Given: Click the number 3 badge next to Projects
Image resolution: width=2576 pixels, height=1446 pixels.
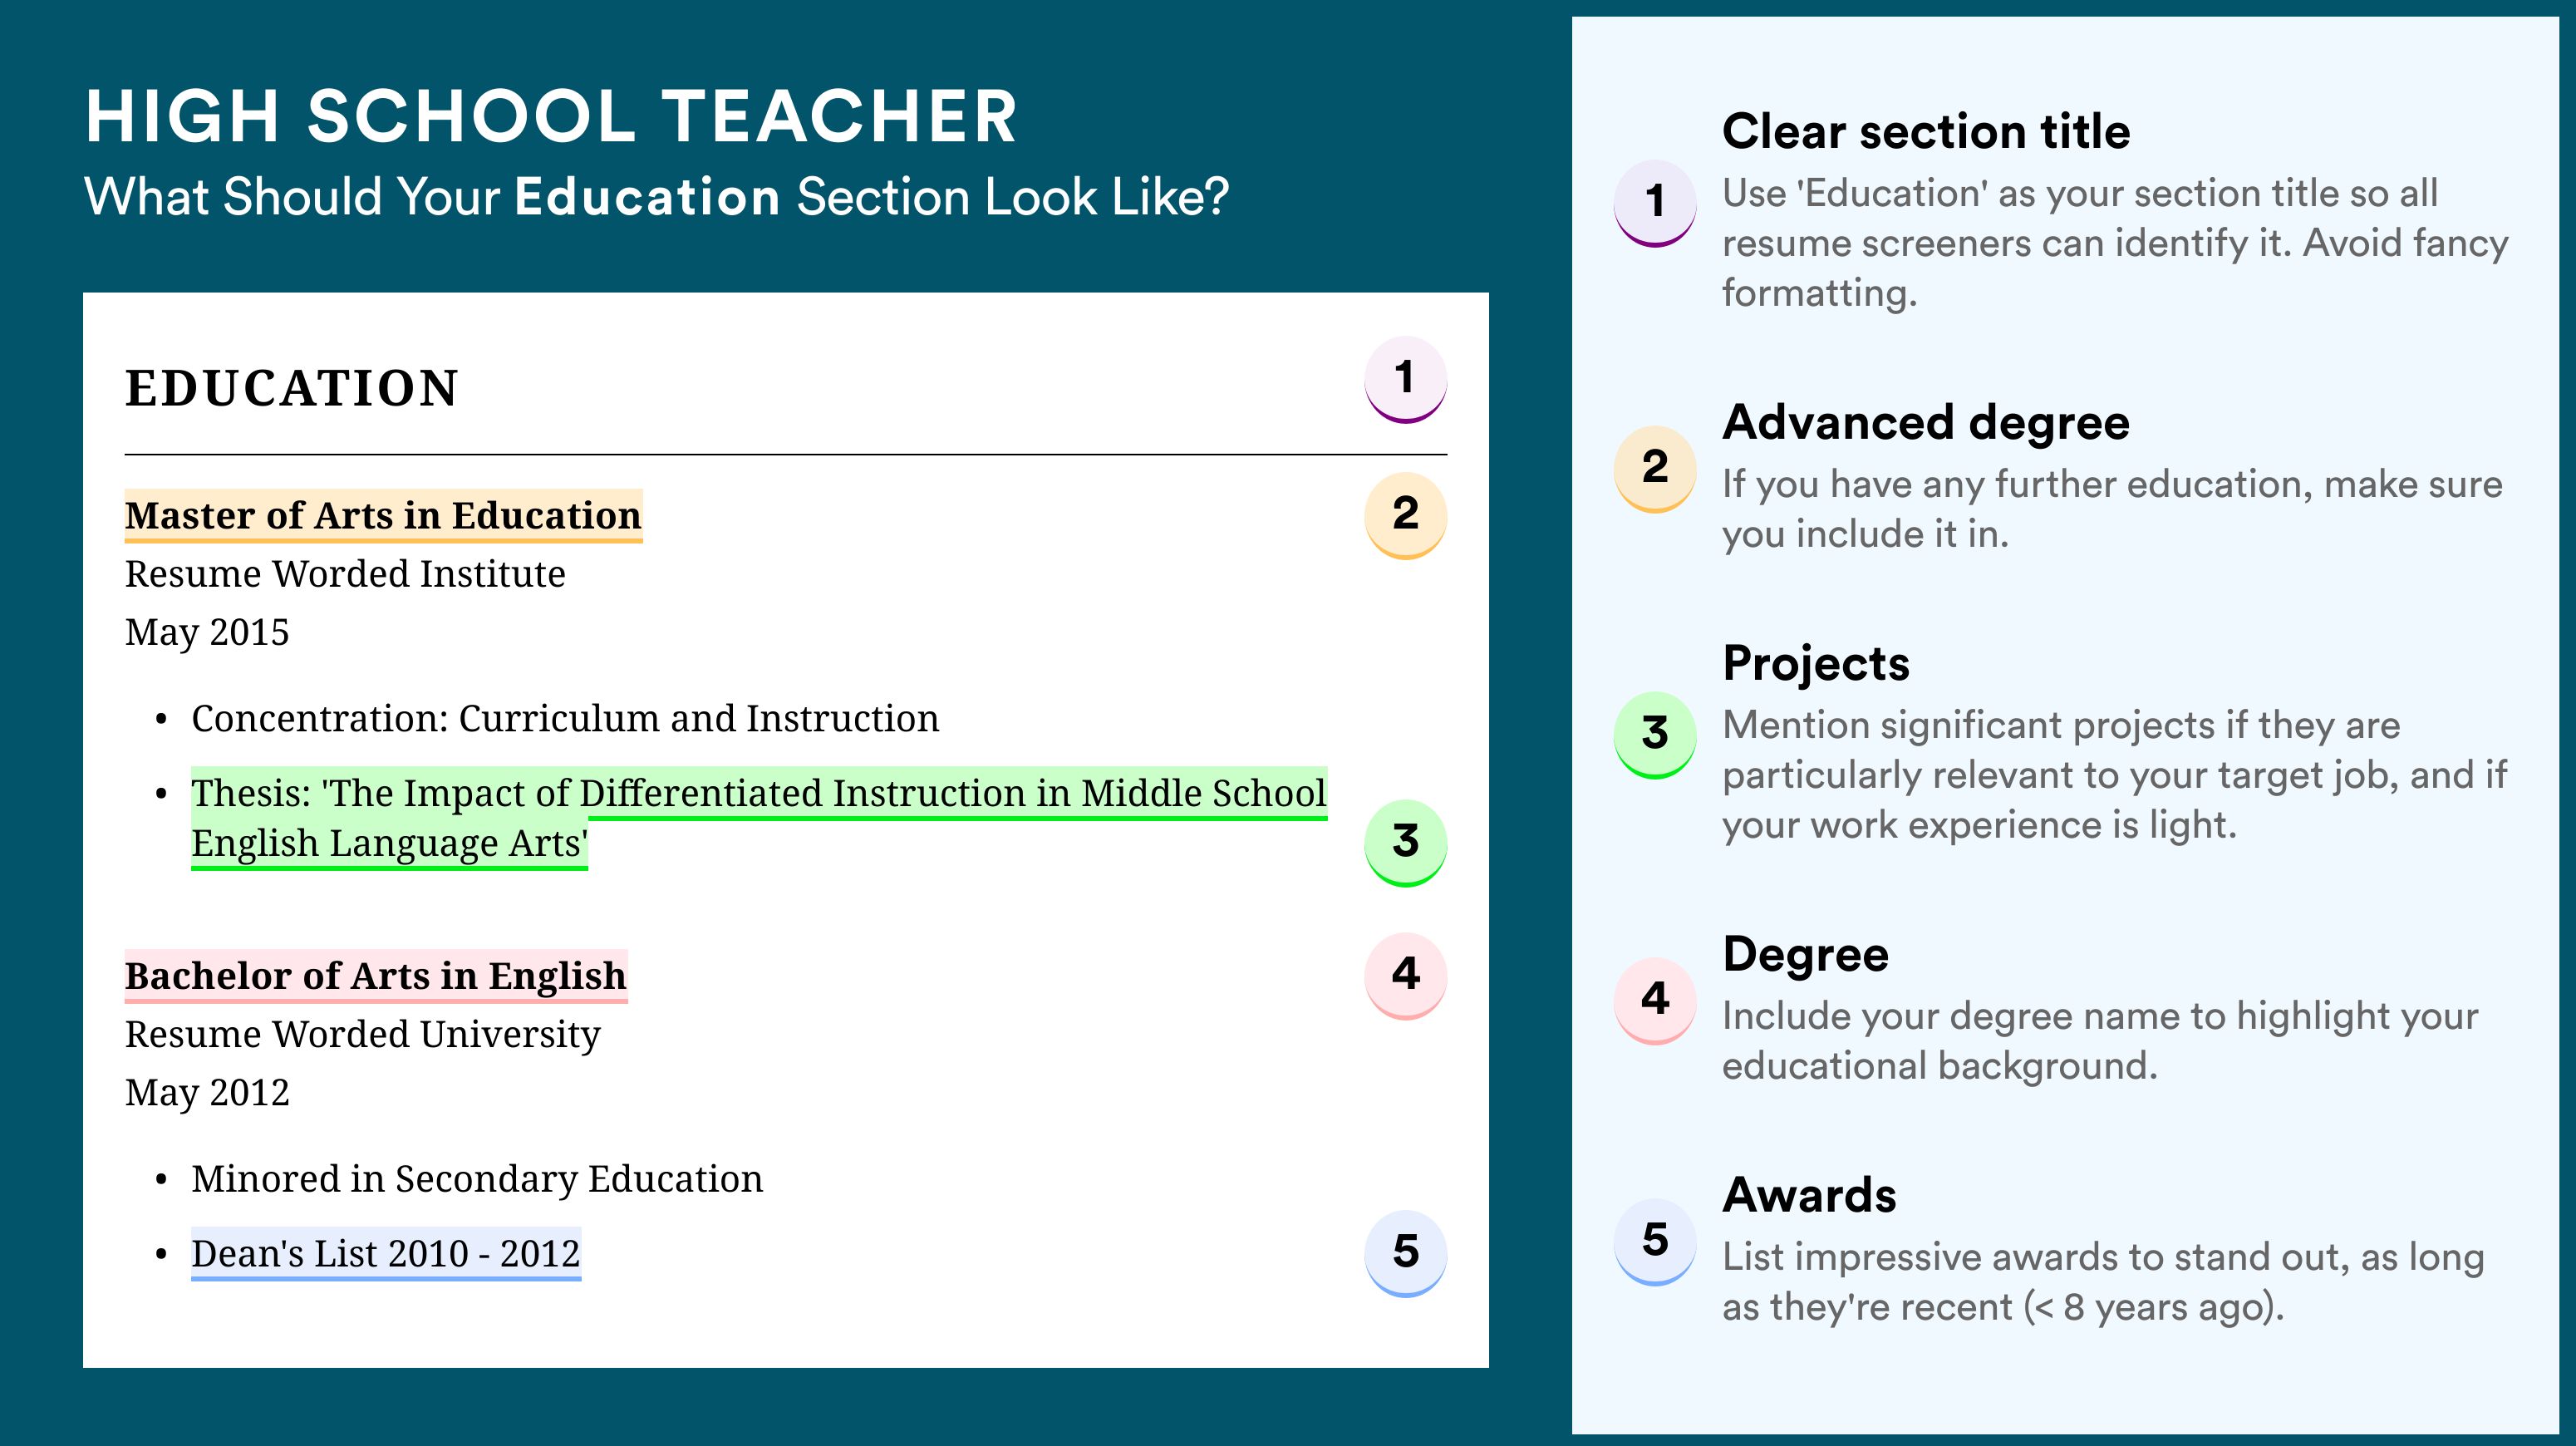Looking at the screenshot, I should click(1655, 735).
